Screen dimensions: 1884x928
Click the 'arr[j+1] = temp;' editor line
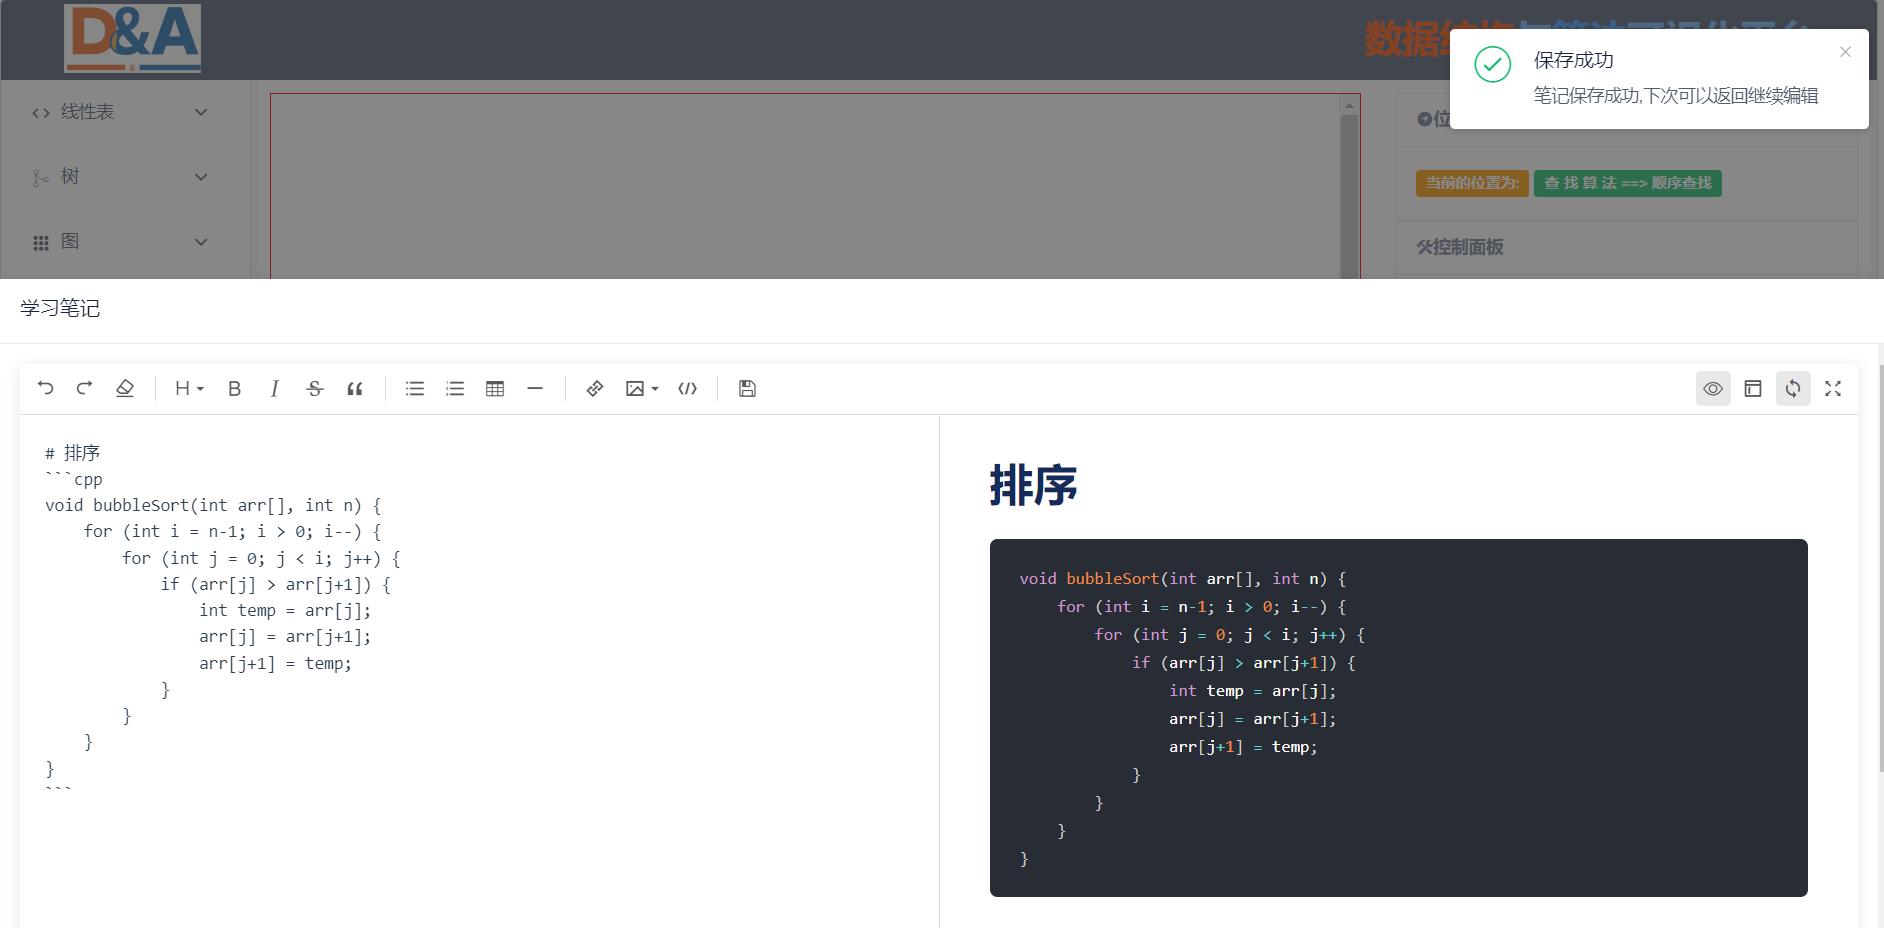(x=275, y=663)
